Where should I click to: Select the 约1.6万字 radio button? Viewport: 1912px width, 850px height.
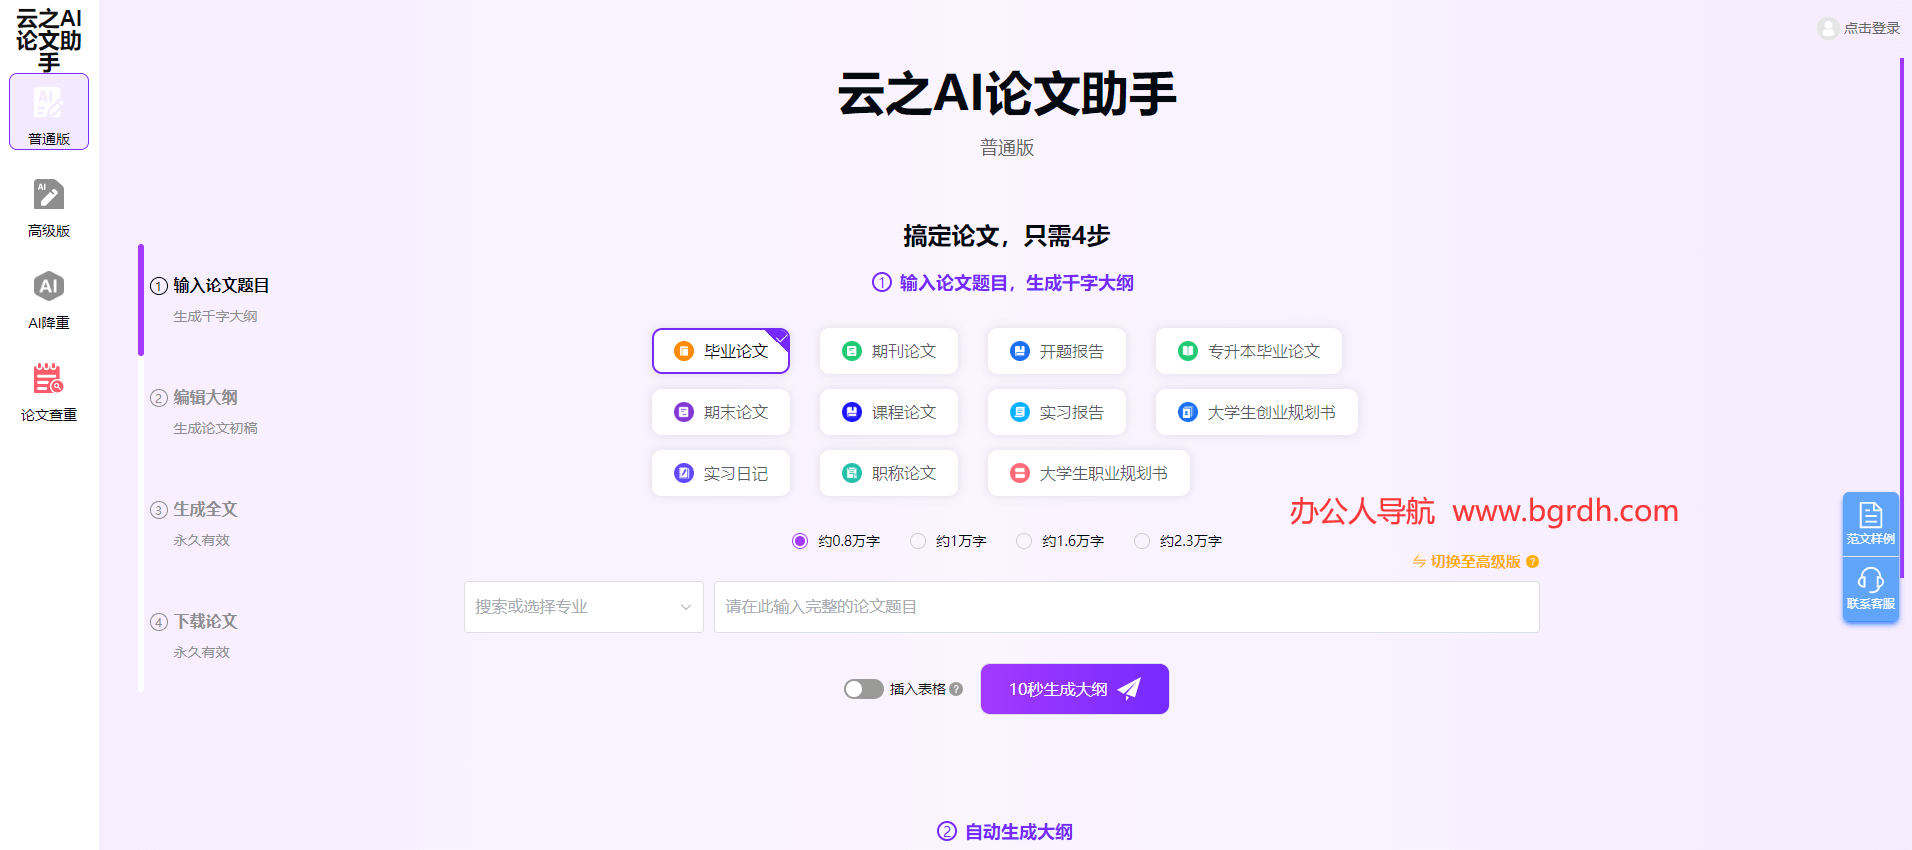[x=1024, y=541]
